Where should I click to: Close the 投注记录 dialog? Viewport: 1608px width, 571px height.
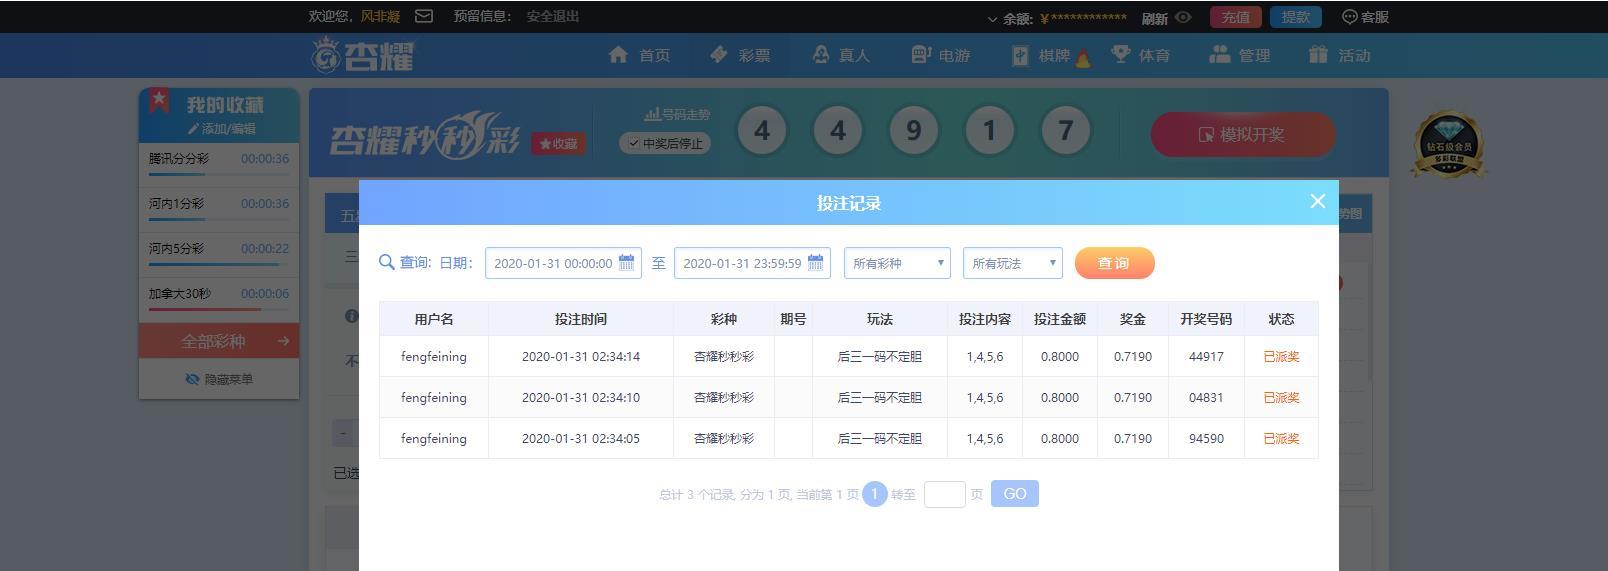coord(1317,201)
